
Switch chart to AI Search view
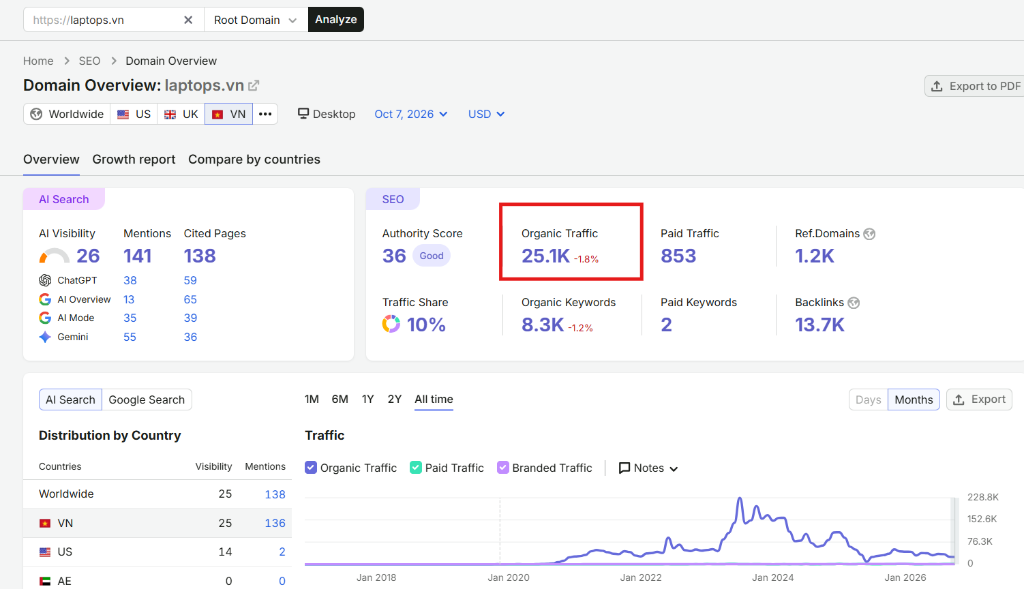click(71, 400)
